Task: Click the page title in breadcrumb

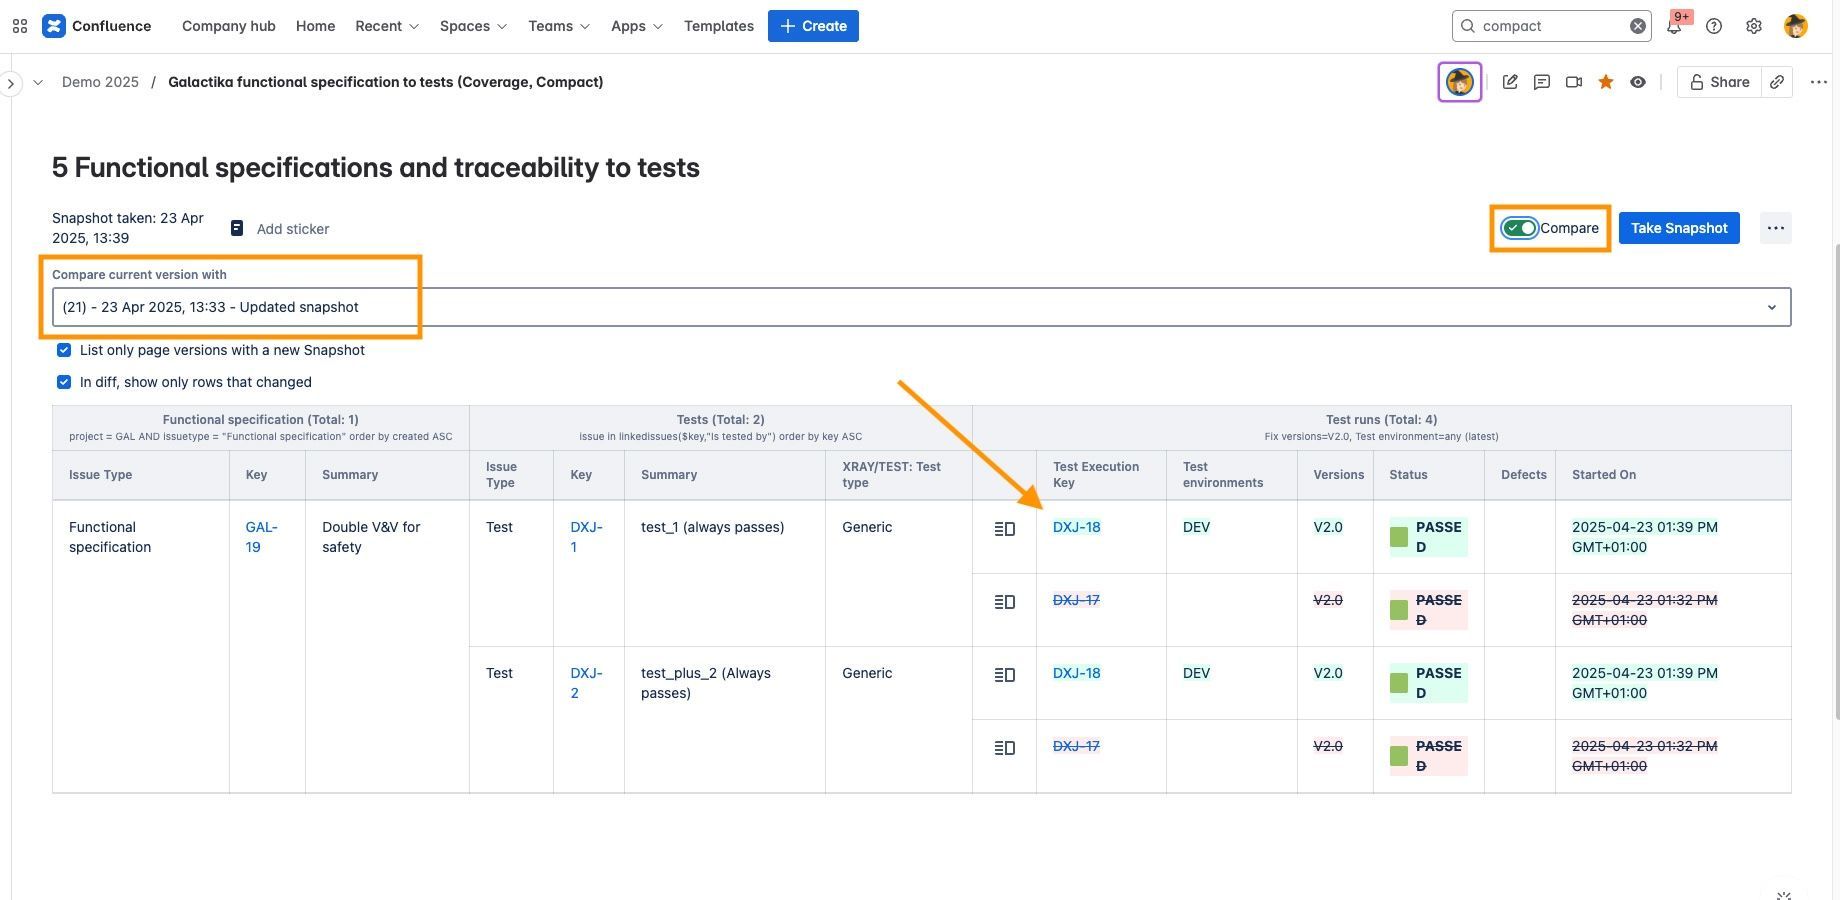Action: click(385, 82)
